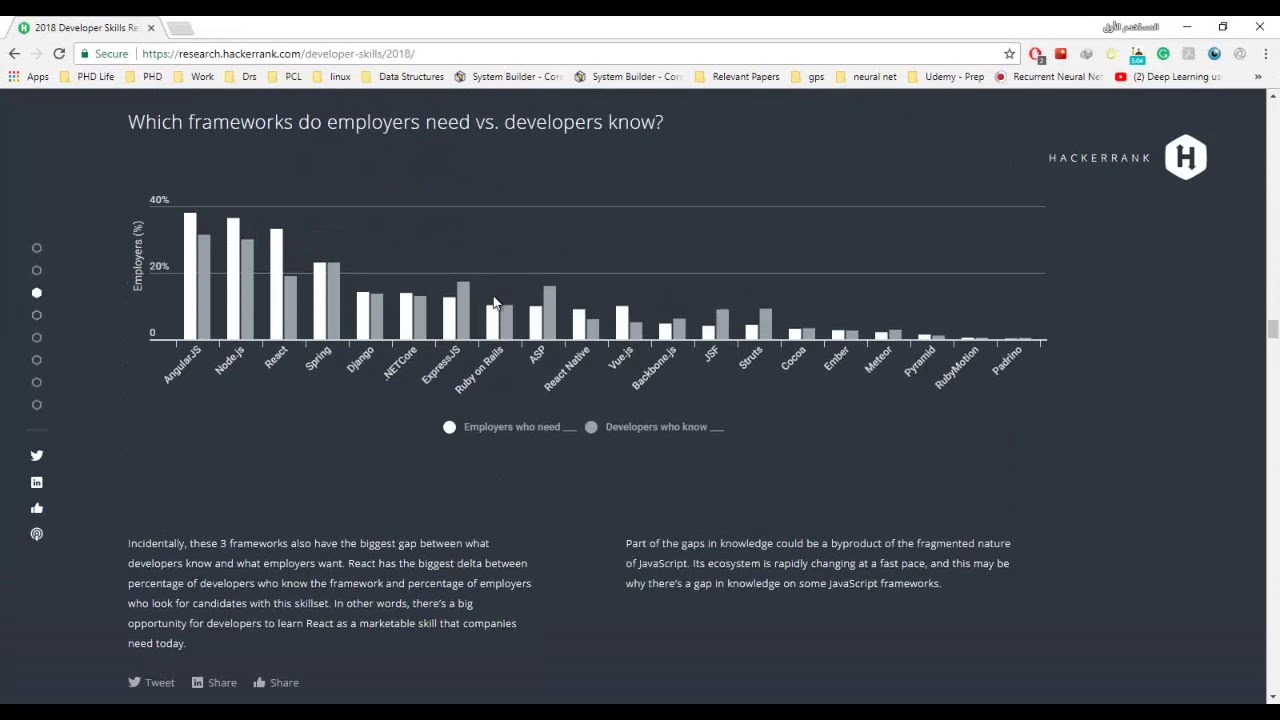Click the Chrome profile name button
This screenshot has height=720, width=1280.
point(1131,27)
